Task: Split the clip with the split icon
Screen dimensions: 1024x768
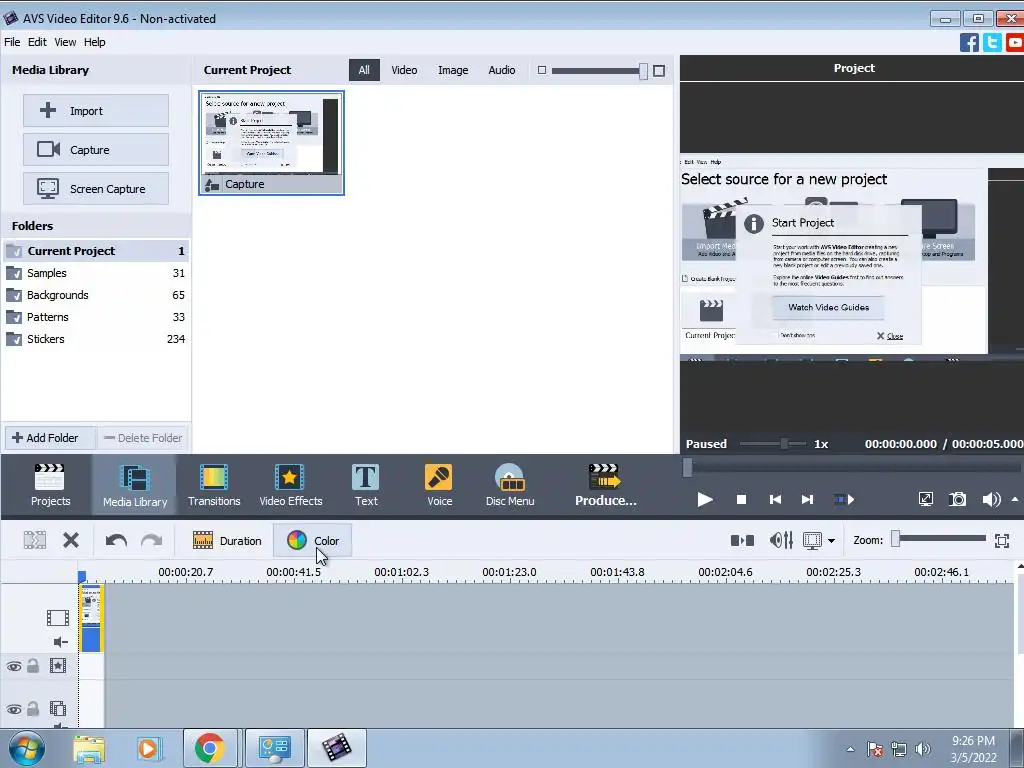Action: pos(35,540)
